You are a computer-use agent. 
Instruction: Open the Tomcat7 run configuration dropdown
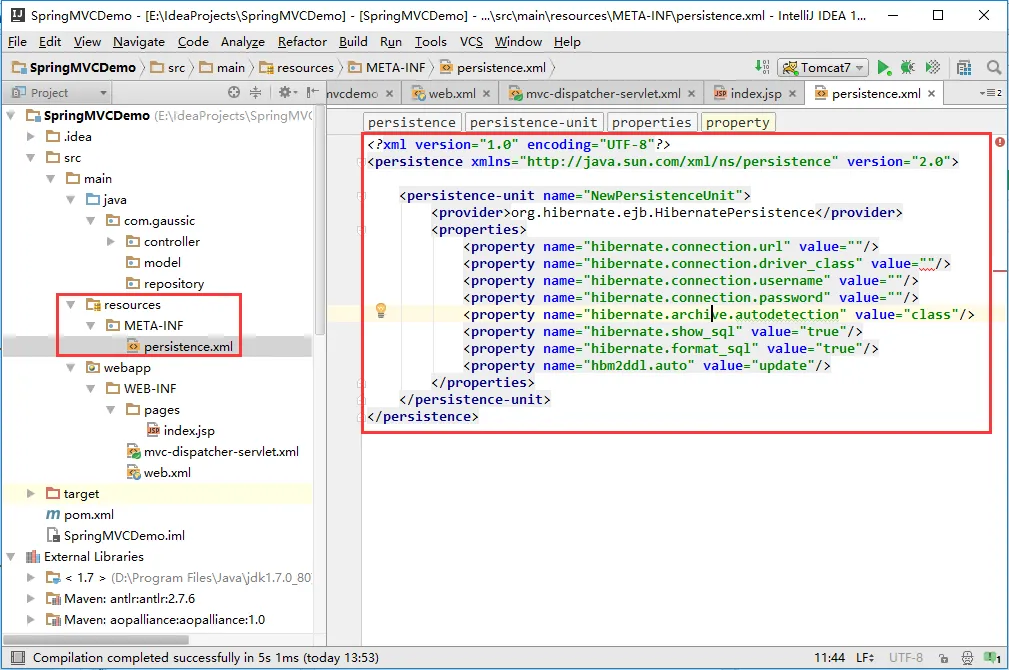[823, 68]
